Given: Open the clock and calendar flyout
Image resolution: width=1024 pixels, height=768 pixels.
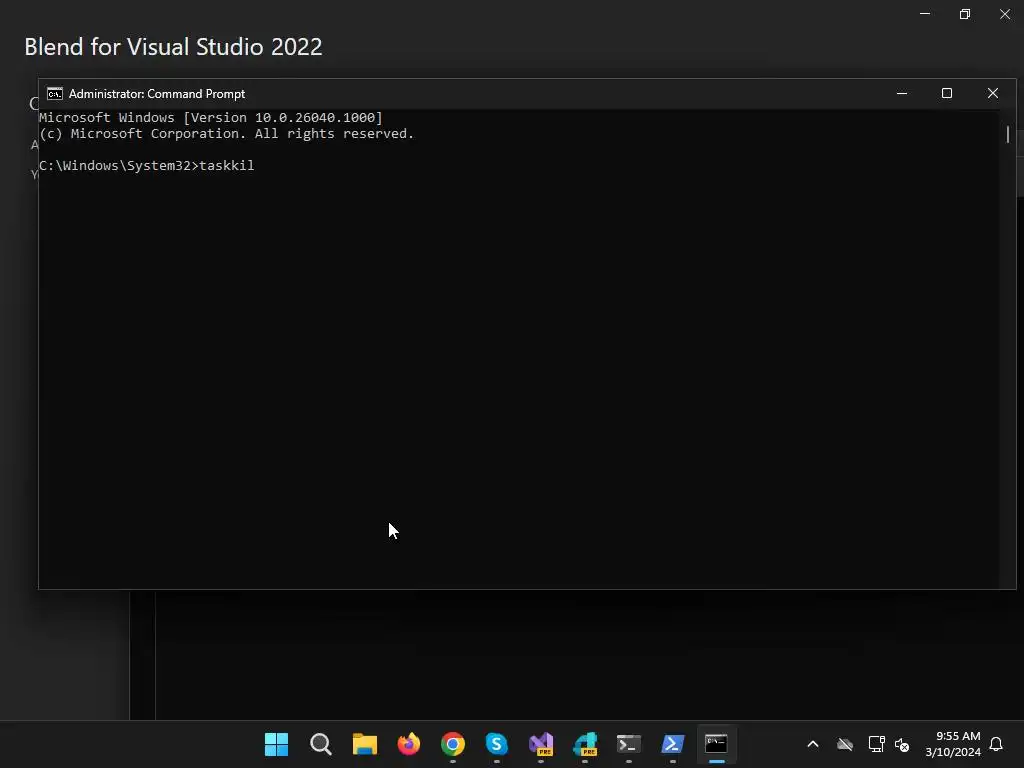Looking at the screenshot, I should (x=953, y=744).
